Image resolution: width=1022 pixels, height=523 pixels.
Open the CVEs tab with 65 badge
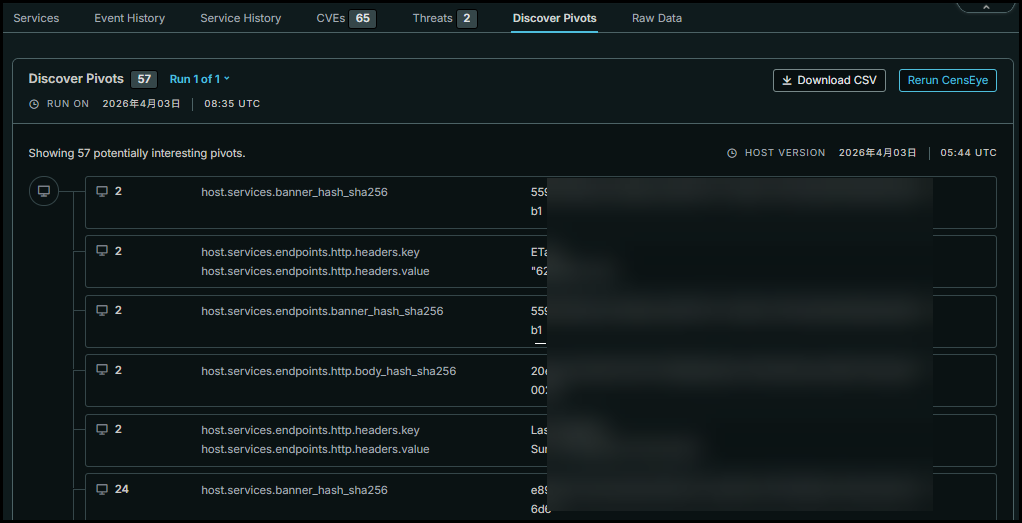345,18
